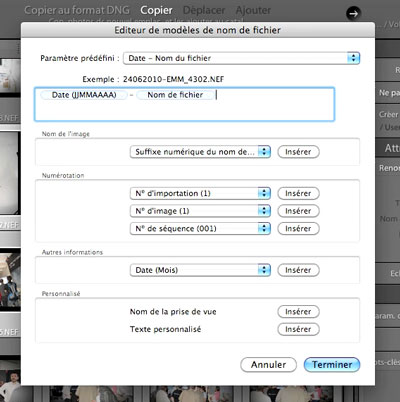The width and height of the screenshot is (400, 402).
Task: Insert the Suffixe numérique token
Action: [298, 152]
